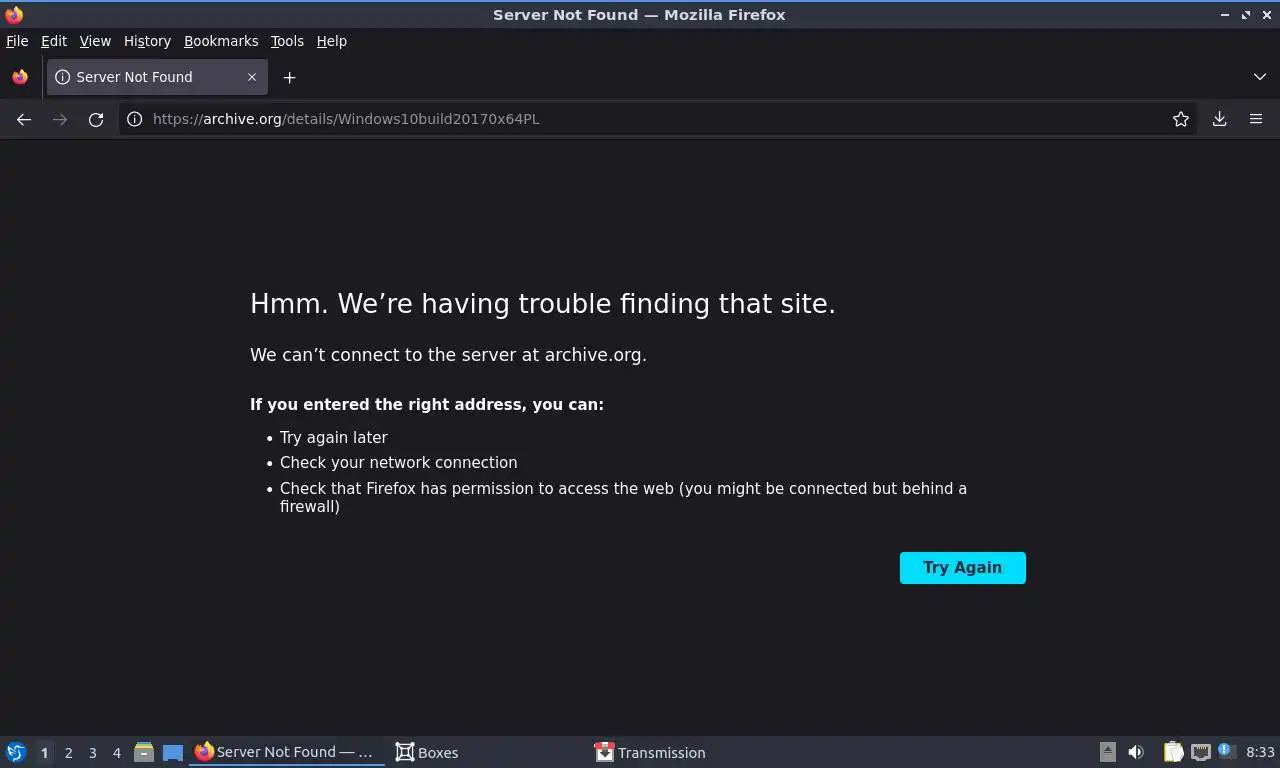The image size is (1280, 768).
Task: Bookmark this page with the star
Action: (1181, 119)
